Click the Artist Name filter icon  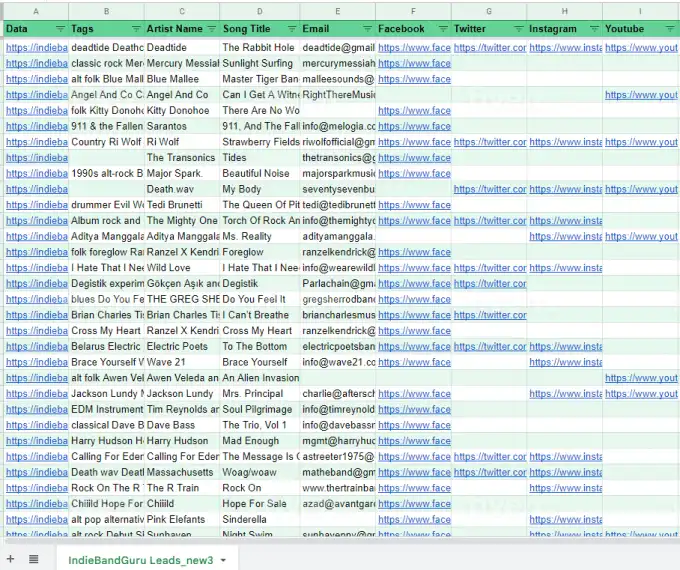(x=210, y=29)
